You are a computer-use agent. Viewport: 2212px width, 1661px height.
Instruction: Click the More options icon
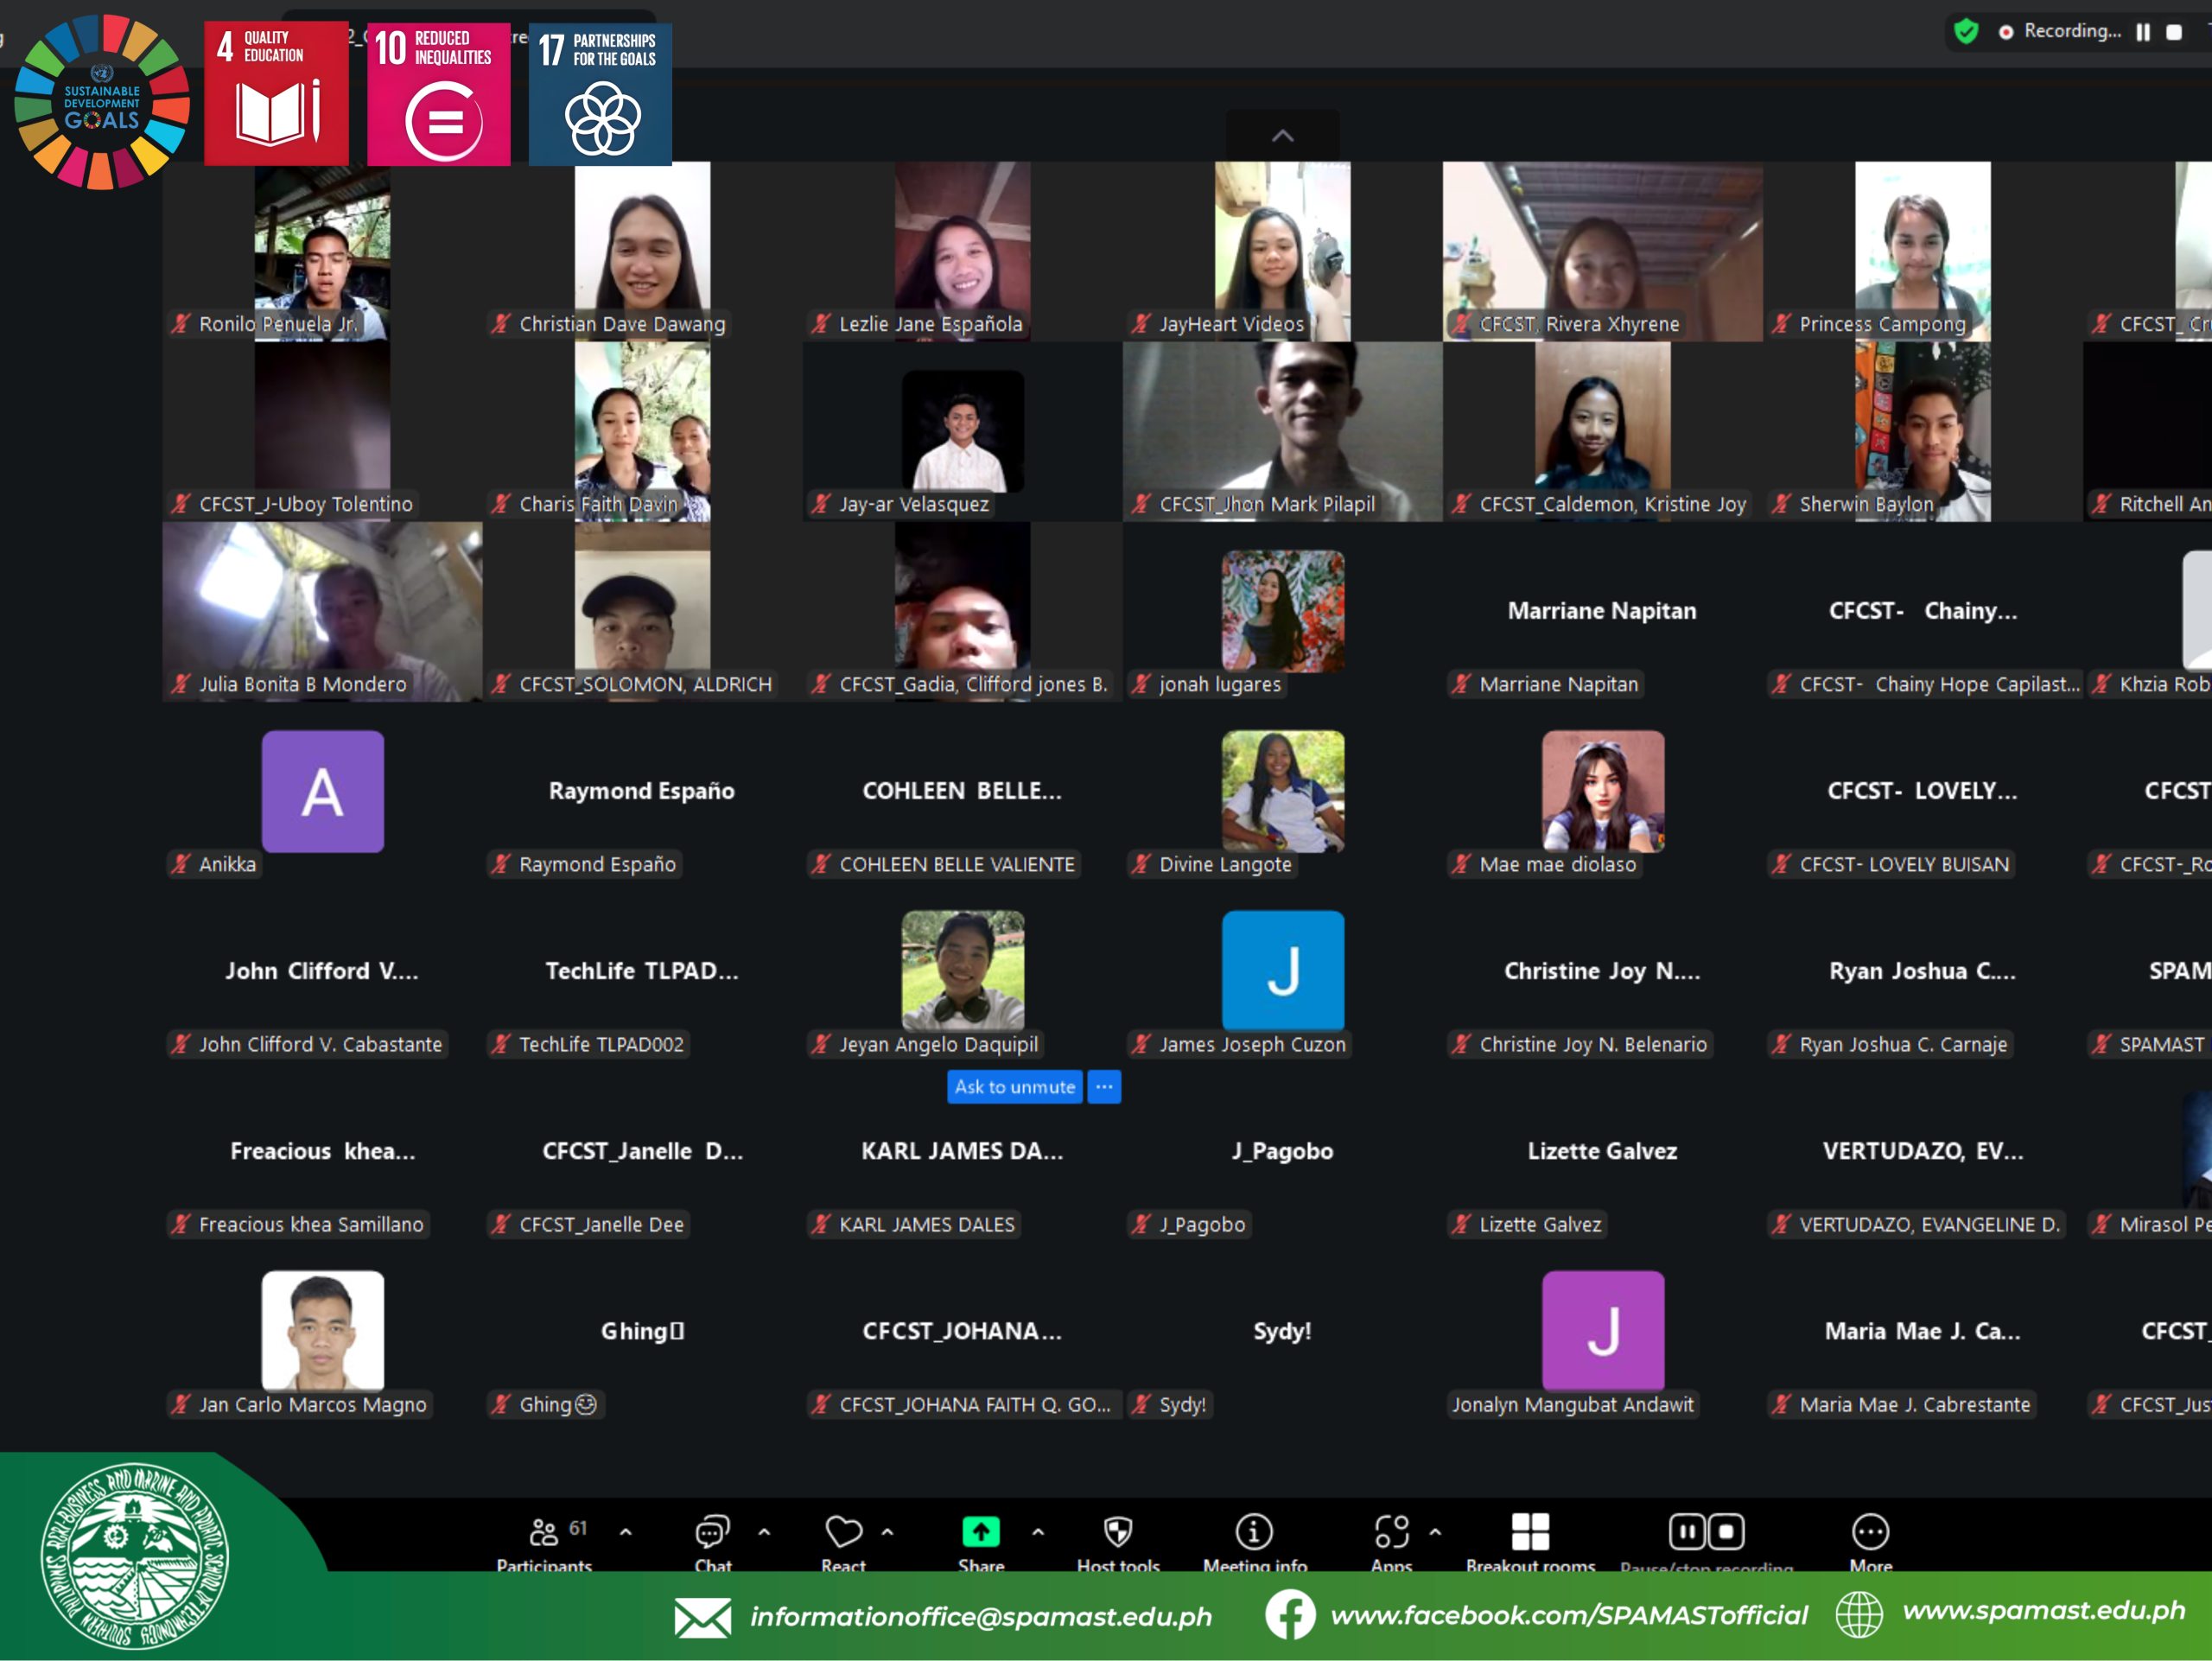coord(1870,1531)
